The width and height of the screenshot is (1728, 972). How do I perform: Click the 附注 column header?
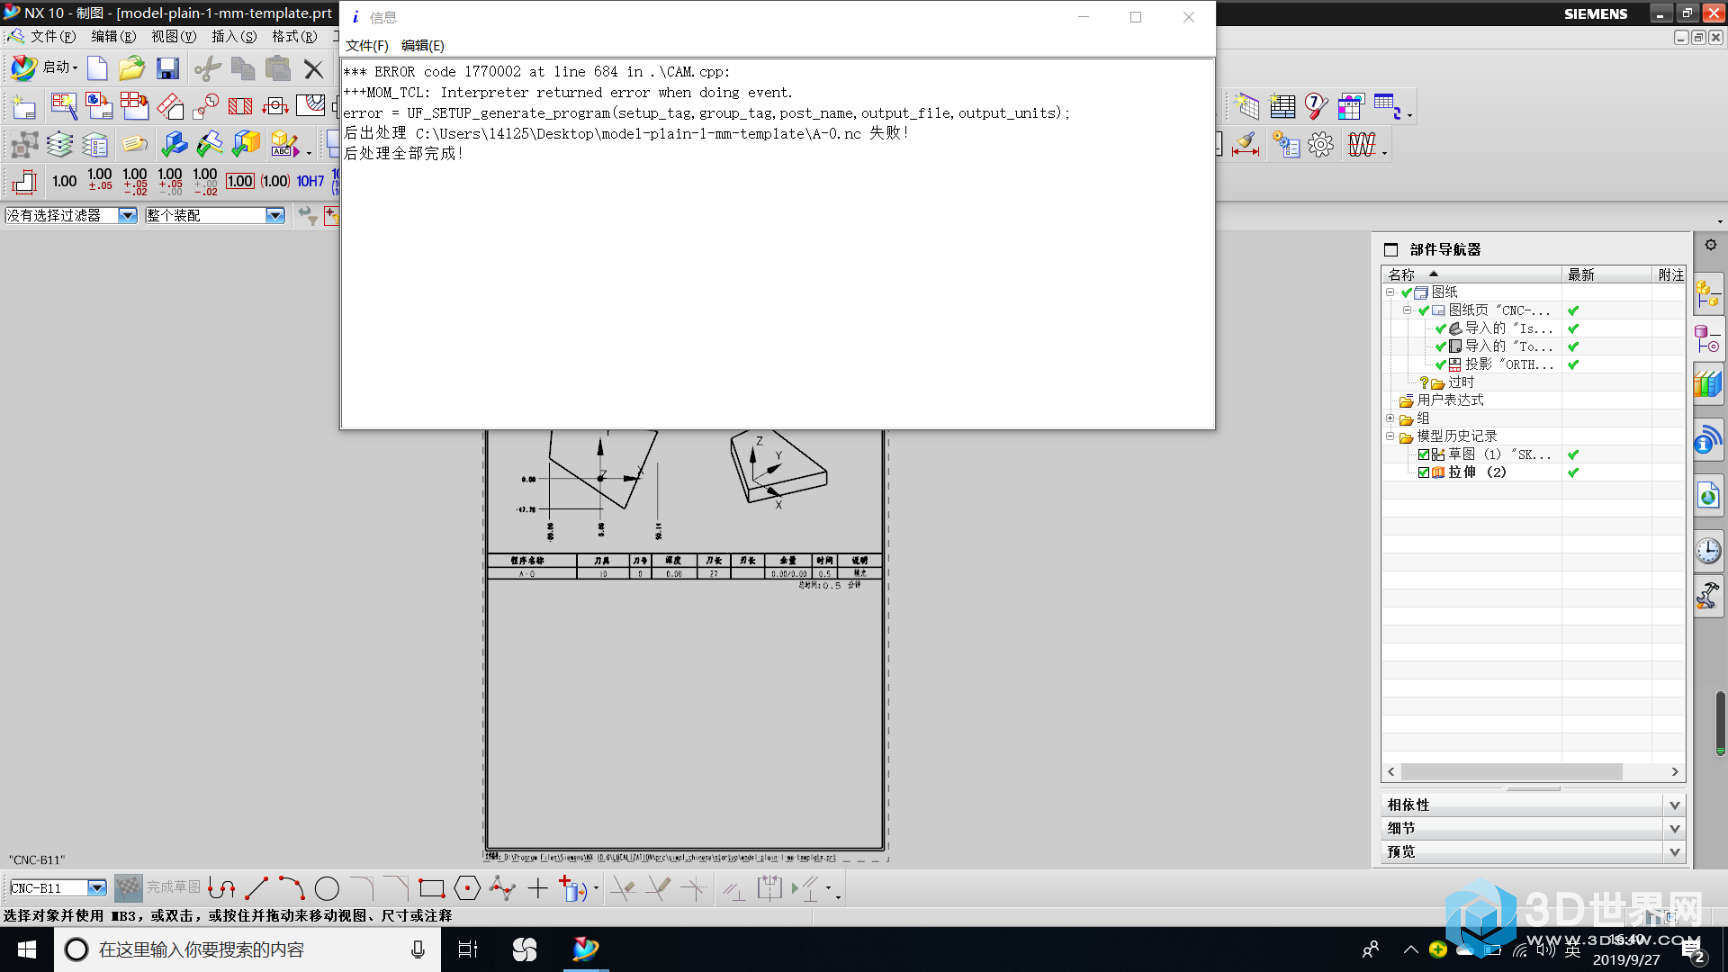pyautogui.click(x=1670, y=275)
